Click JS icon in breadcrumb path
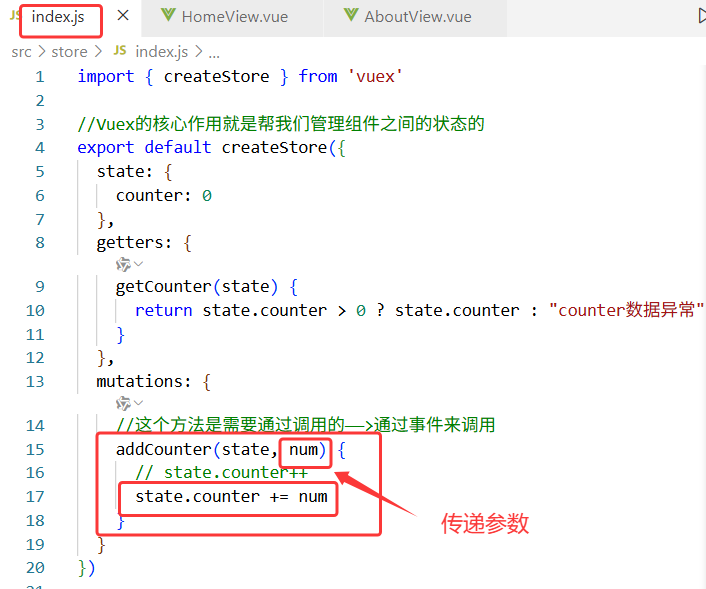 click(120, 50)
